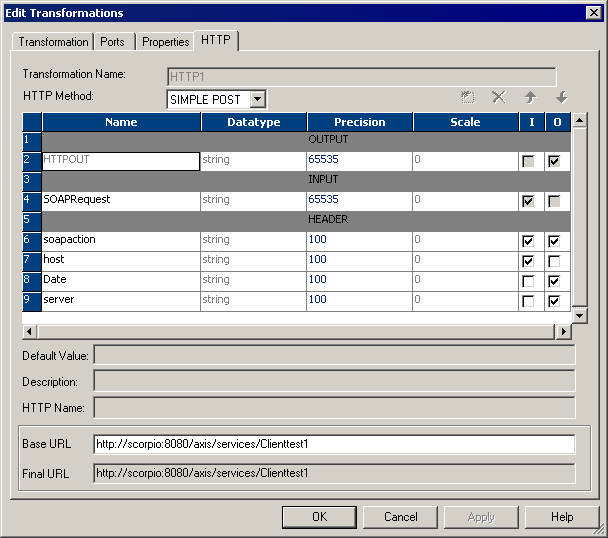608x538 pixels.
Task: Switch to the Ports tab
Action: click(x=112, y=42)
